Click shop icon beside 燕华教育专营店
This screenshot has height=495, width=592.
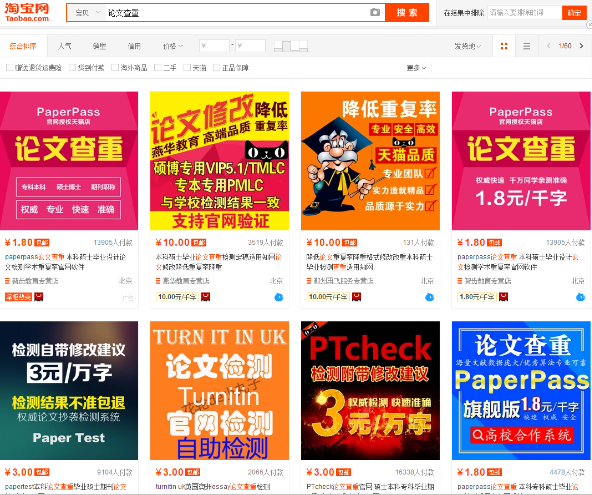[158, 281]
